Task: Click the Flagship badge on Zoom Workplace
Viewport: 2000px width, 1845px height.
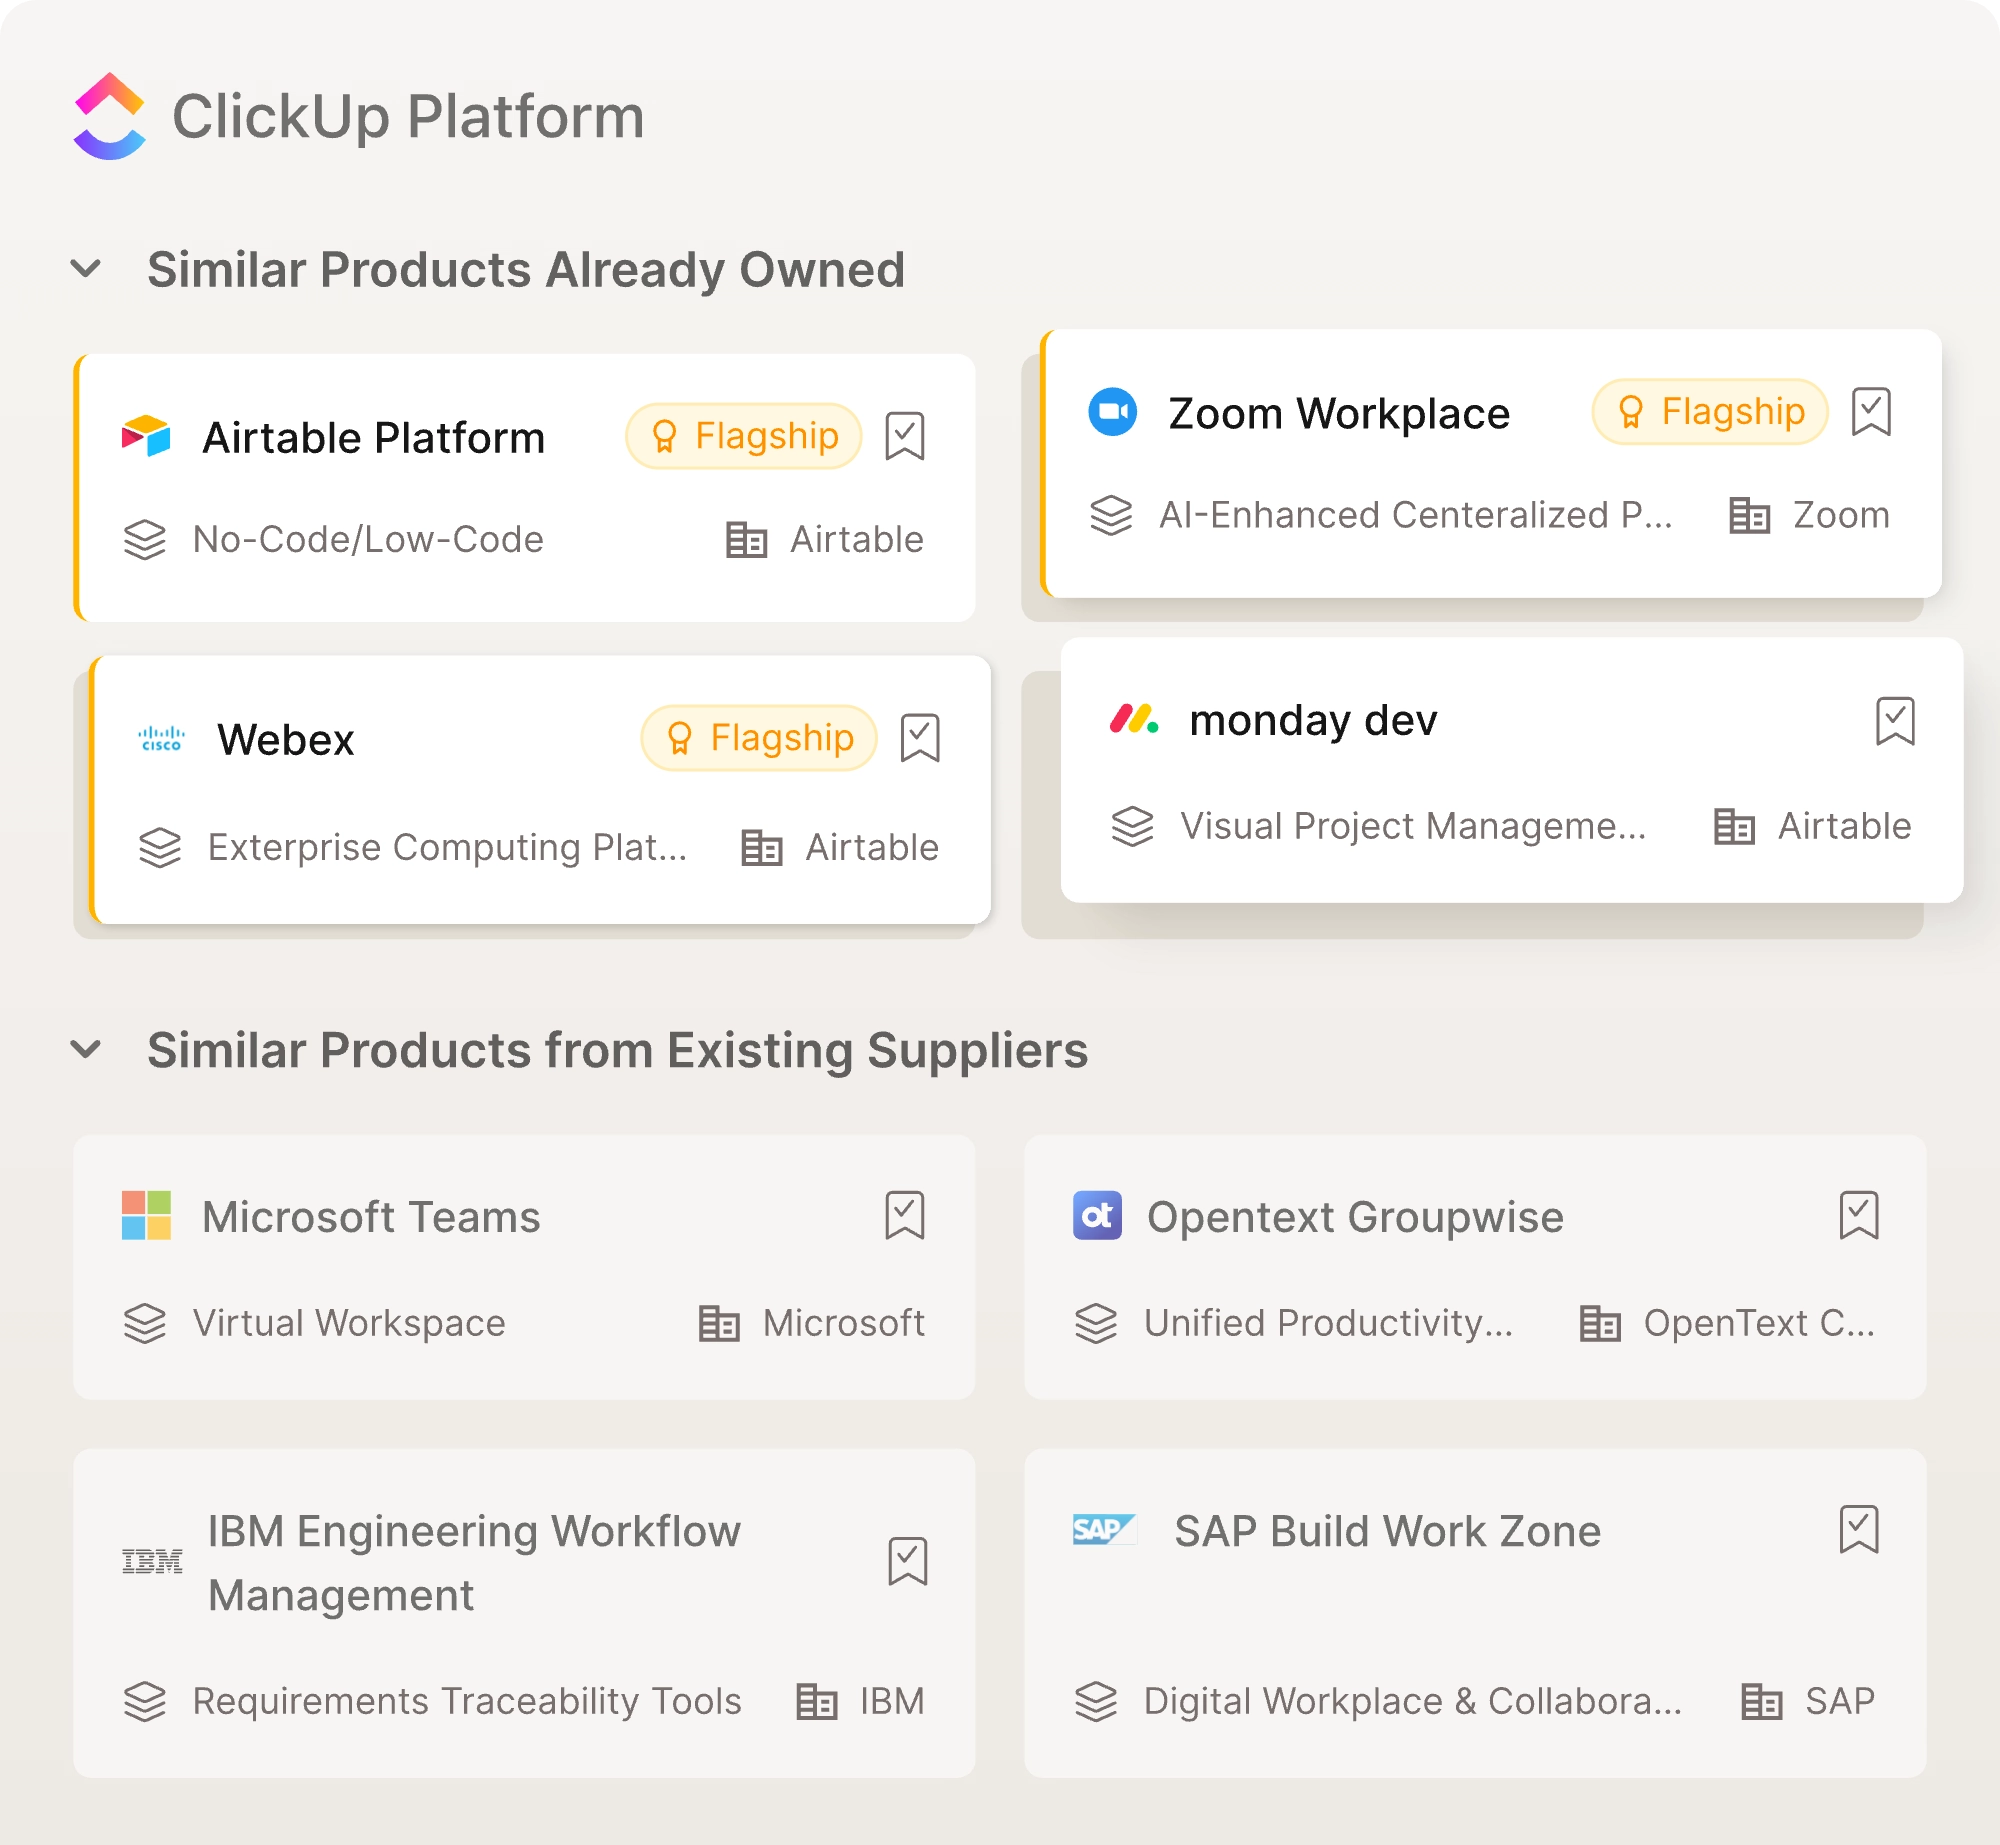Action: pyautogui.click(x=1708, y=412)
